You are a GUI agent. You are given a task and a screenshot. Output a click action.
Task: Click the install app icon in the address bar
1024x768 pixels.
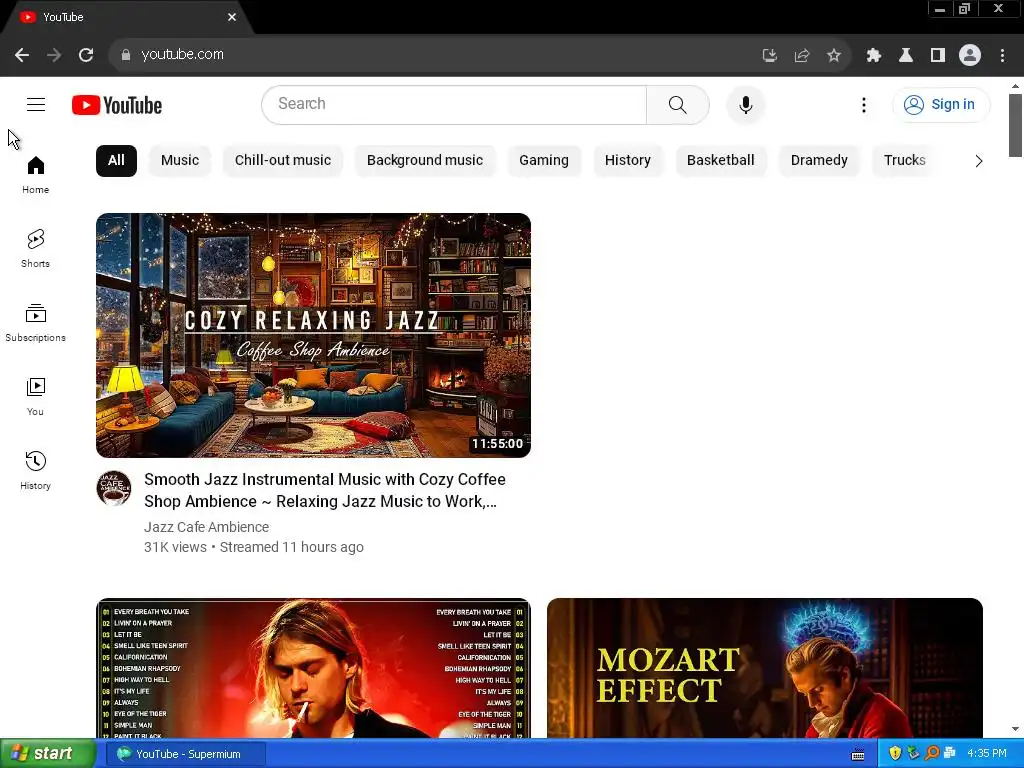[770, 56]
